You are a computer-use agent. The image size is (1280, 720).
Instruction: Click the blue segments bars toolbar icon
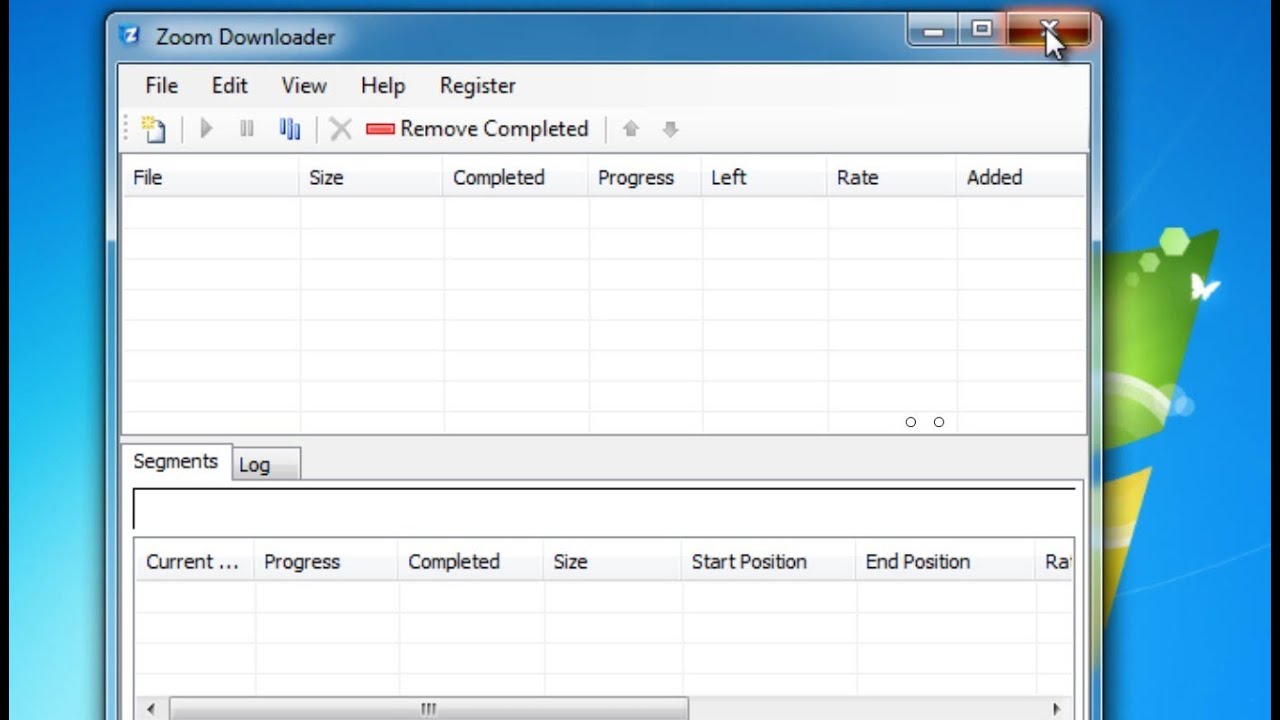(289, 129)
